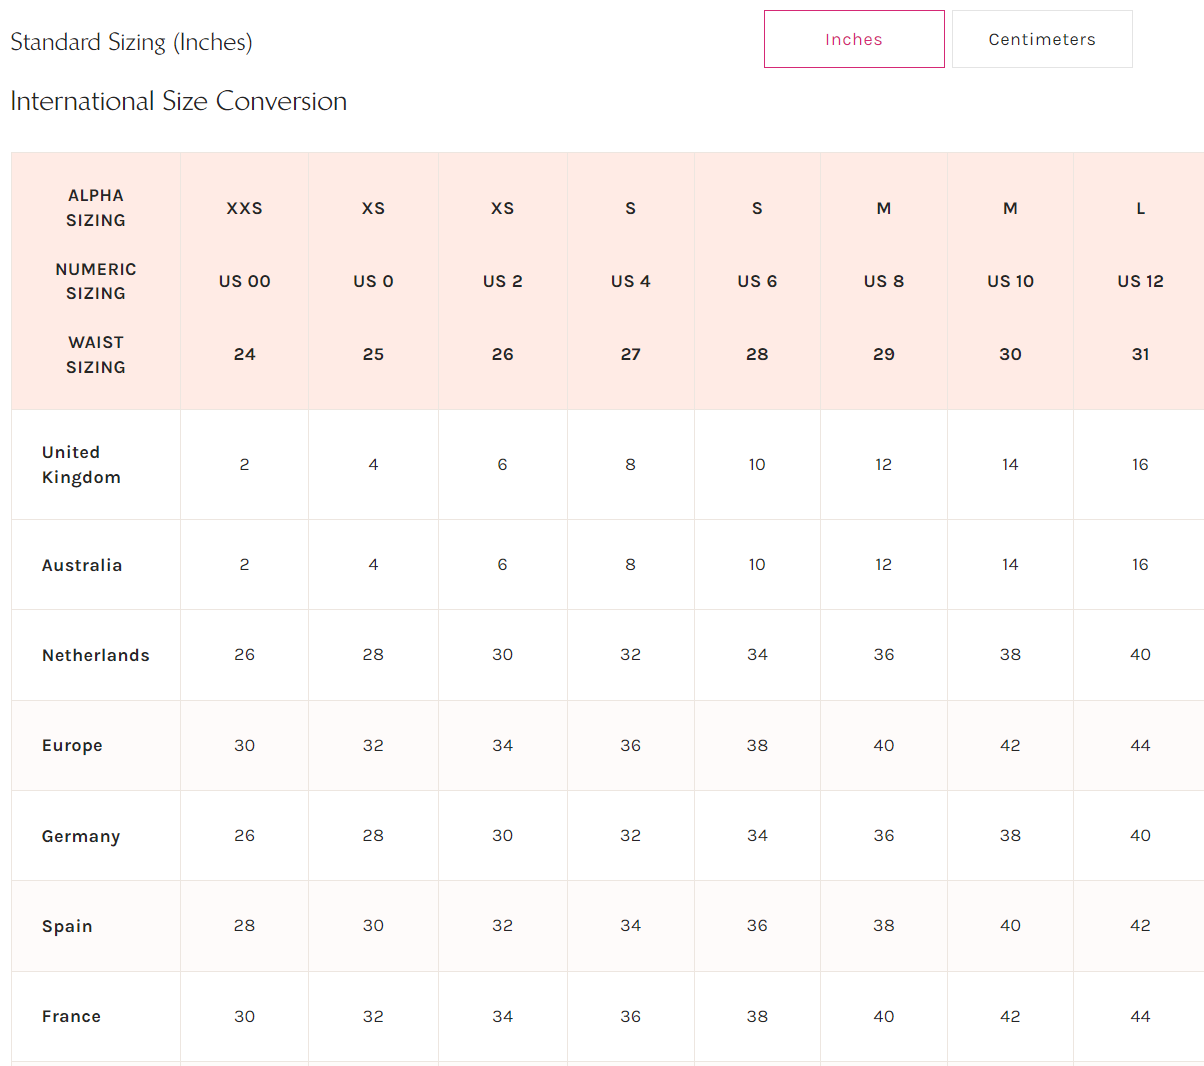Click the Spain row label
The width and height of the screenshot is (1204, 1066).
pyautogui.click(x=67, y=926)
